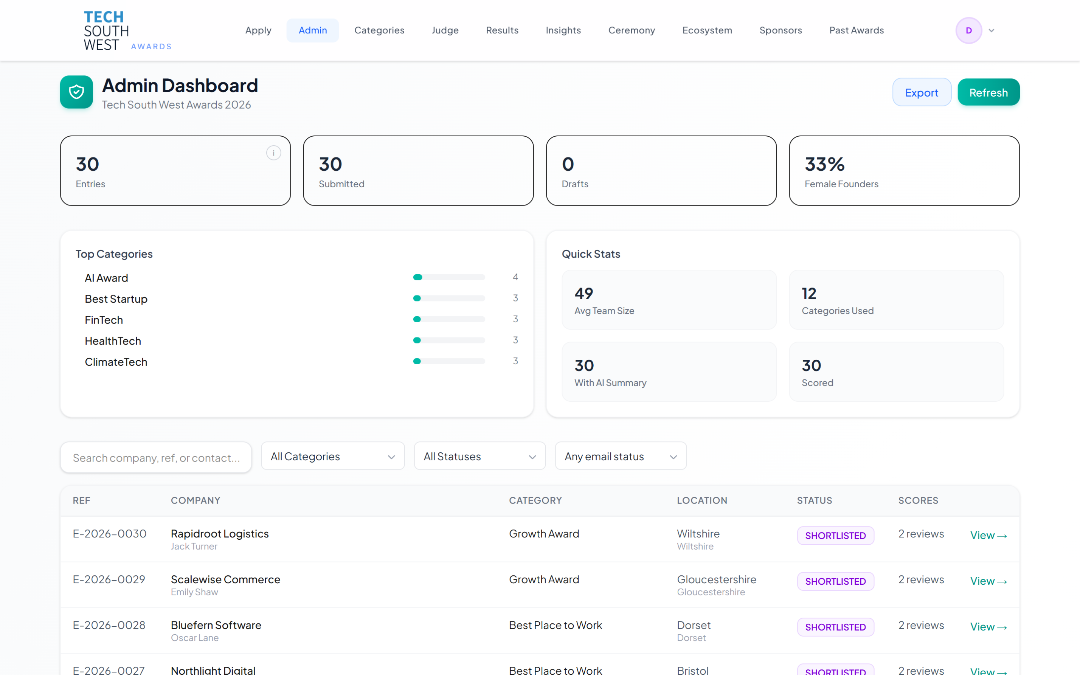Click AI Award in Top Categories
Screen dimensions: 1080x675
point(106,278)
